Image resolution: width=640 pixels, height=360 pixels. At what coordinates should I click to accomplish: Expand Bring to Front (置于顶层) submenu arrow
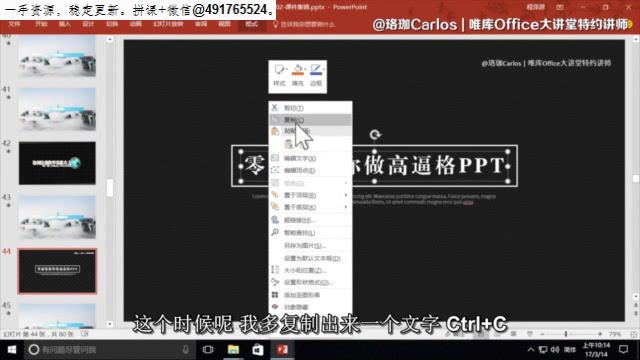click(346, 196)
